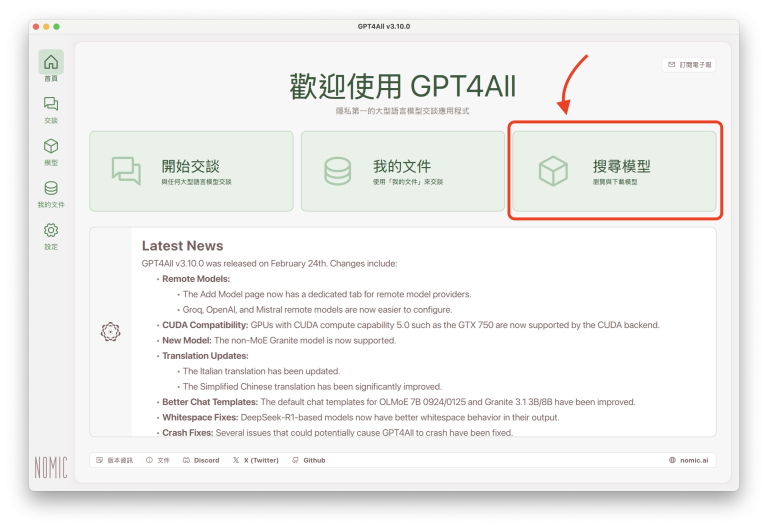The width and height of the screenshot is (768, 529).
Task: Open the X (Twitter) footer link
Action: pyautogui.click(x=256, y=460)
